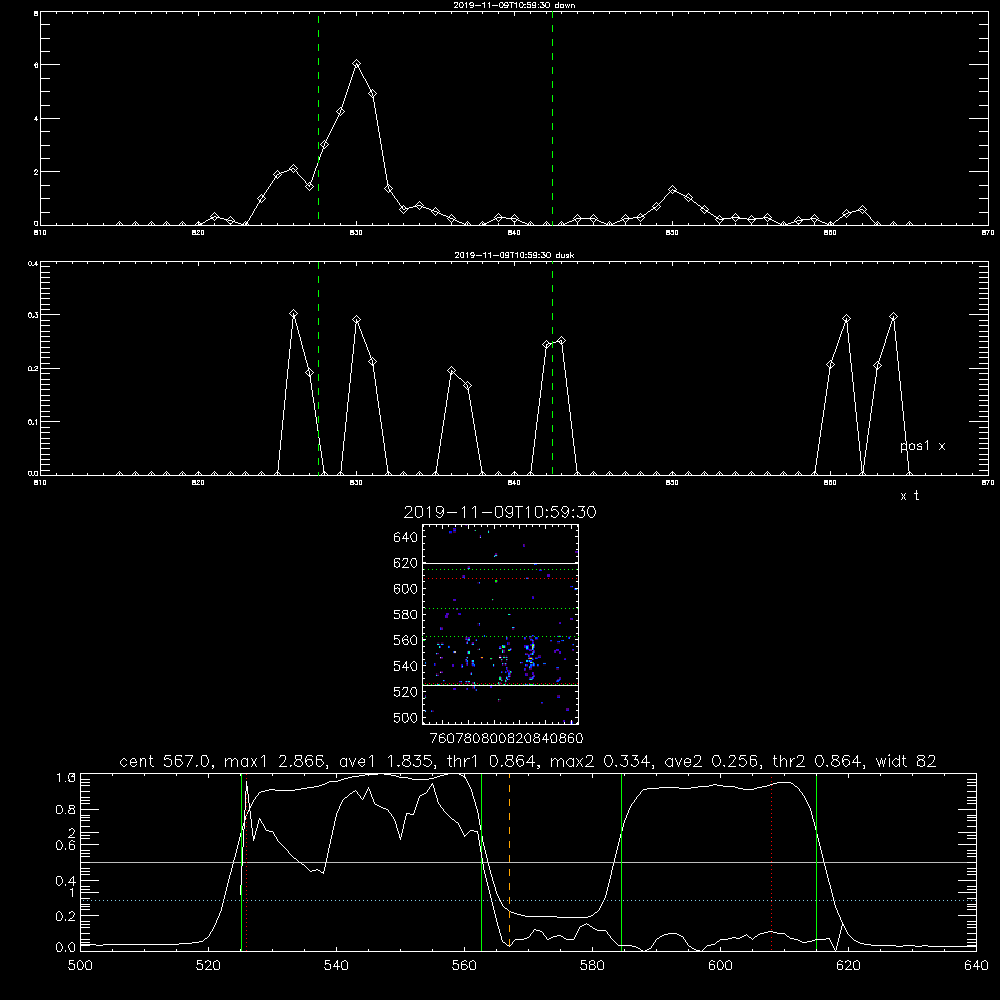
Task: Click the left green dashed line in dusk plot
Action: tap(318, 368)
